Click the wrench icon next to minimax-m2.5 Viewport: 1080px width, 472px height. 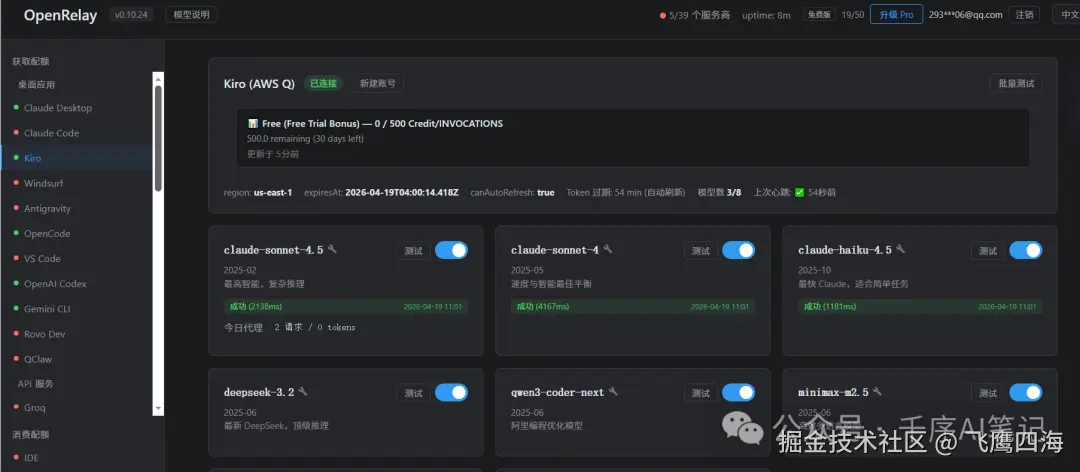(877, 391)
